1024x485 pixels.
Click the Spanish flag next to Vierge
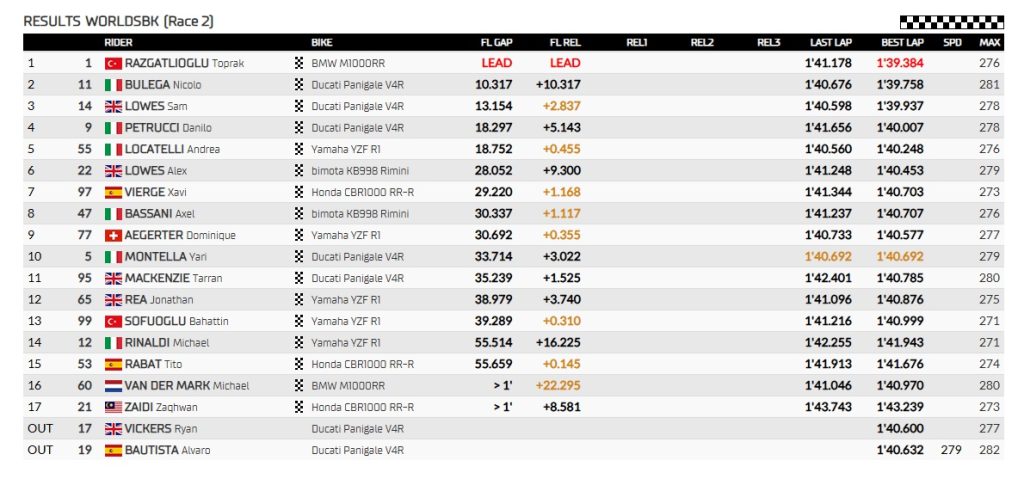(113, 192)
